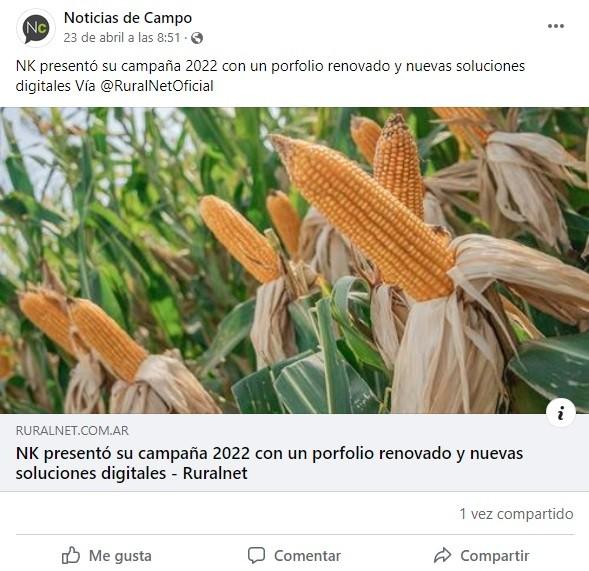Open the NK presentó su campaña headline
The image size is (589, 571).
pyautogui.click(x=269, y=463)
